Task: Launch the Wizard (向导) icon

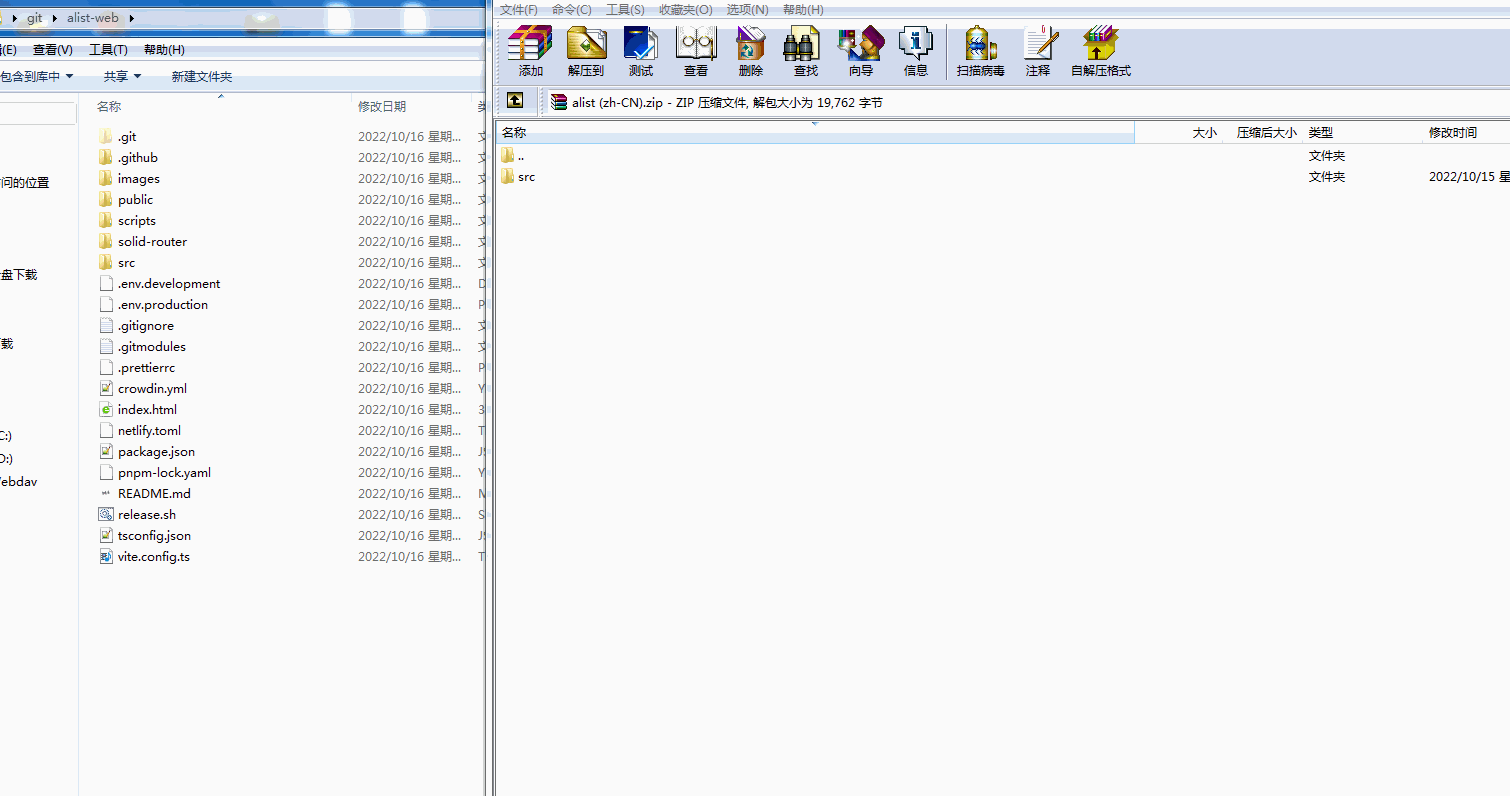Action: coord(860,51)
